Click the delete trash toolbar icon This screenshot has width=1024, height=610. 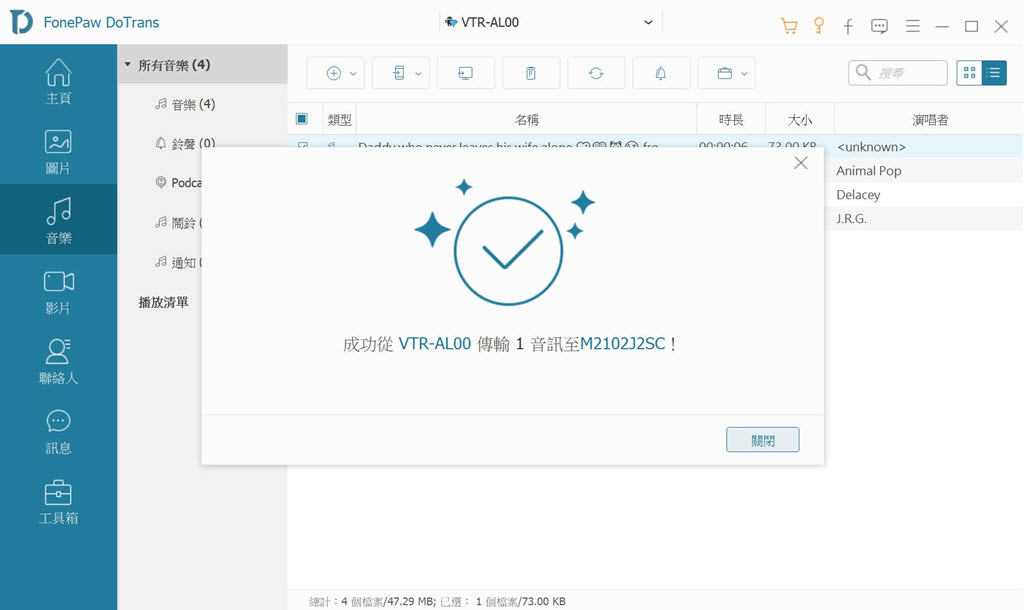point(531,73)
